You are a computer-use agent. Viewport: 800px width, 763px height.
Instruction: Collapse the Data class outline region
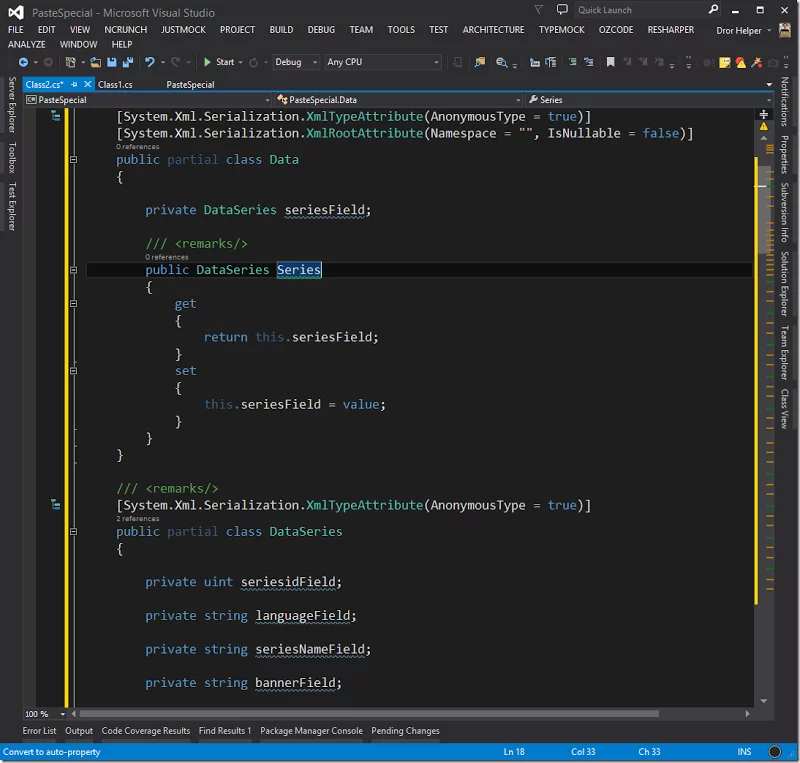(x=73, y=159)
